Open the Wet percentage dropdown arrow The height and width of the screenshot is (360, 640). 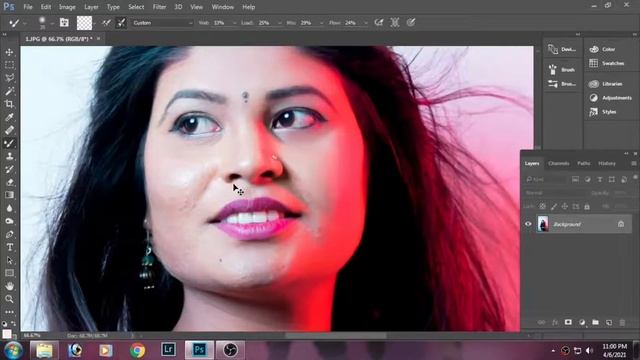[x=234, y=23]
